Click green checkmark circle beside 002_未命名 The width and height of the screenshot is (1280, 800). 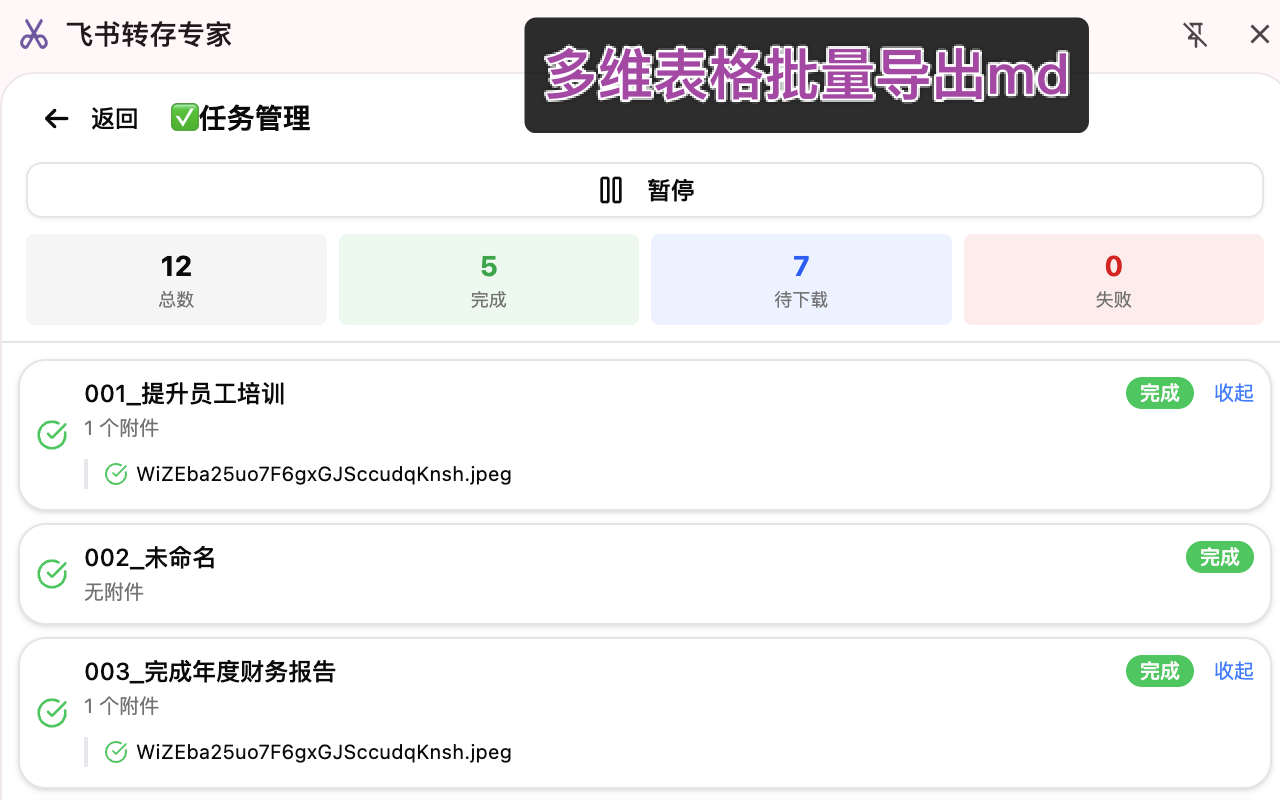51,574
